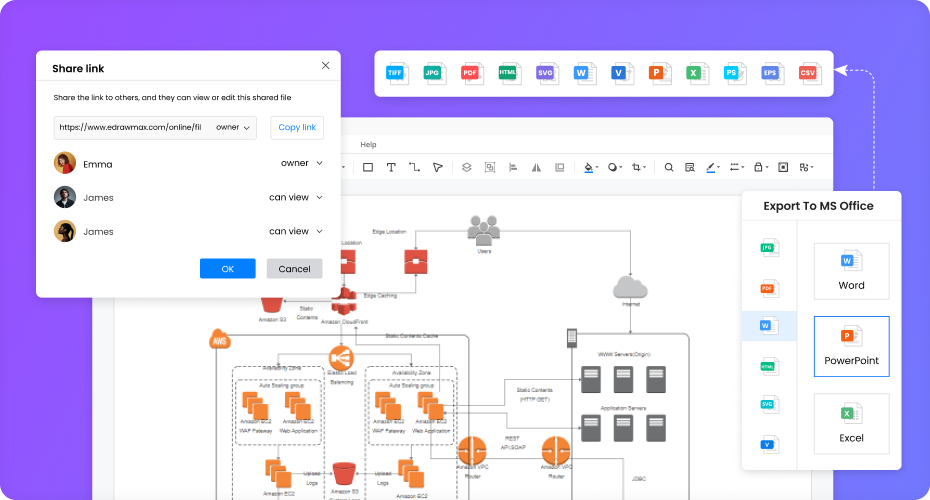930x500 pixels.
Task: Open the Layers icon in toolbar
Action: (466, 167)
